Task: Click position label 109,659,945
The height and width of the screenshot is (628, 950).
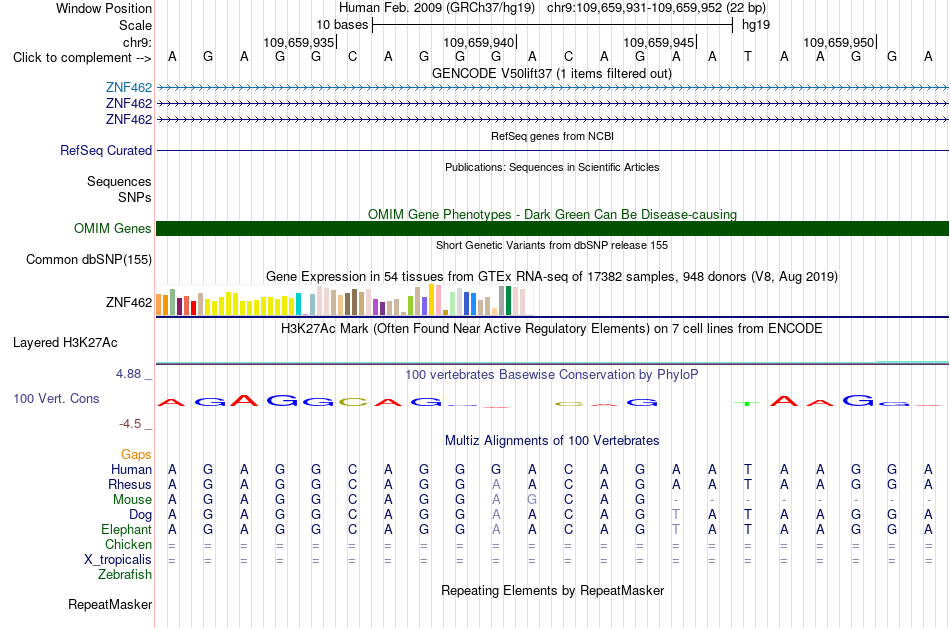Action: coord(659,42)
